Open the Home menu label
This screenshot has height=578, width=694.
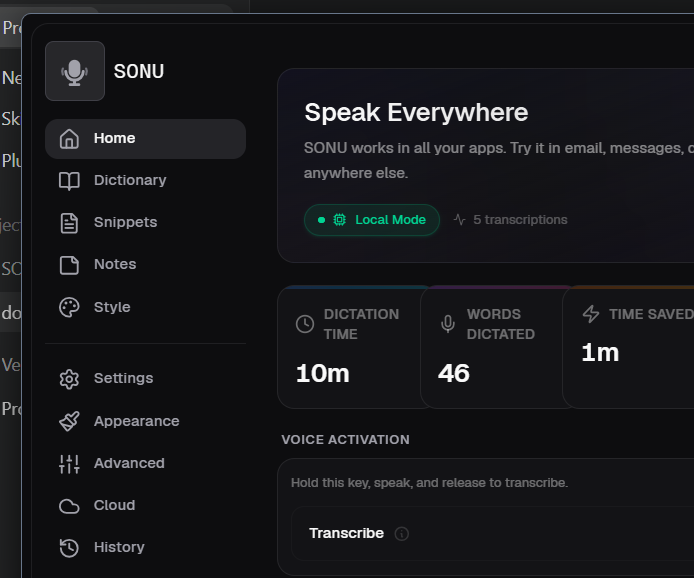114,138
